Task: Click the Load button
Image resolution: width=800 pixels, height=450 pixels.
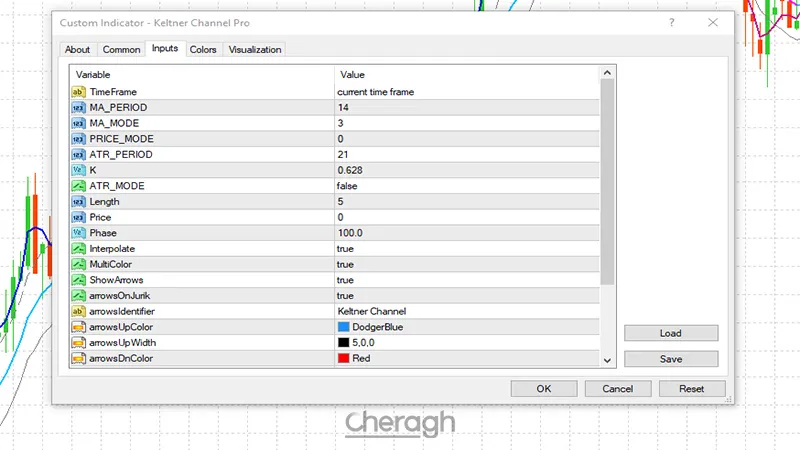Action: point(670,333)
